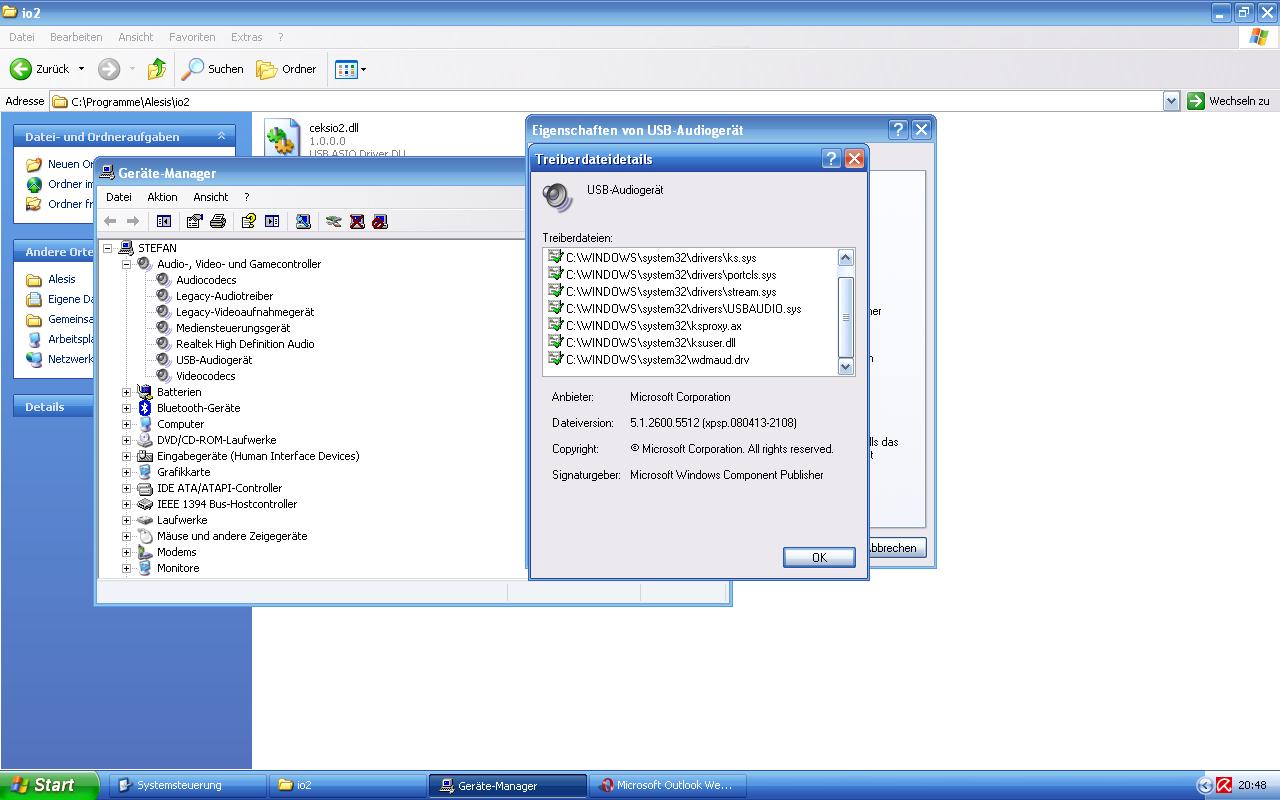Image resolution: width=1280 pixels, height=800 pixels.
Task: Select ks.sys in driver files list
Action: pyautogui.click(x=661, y=258)
